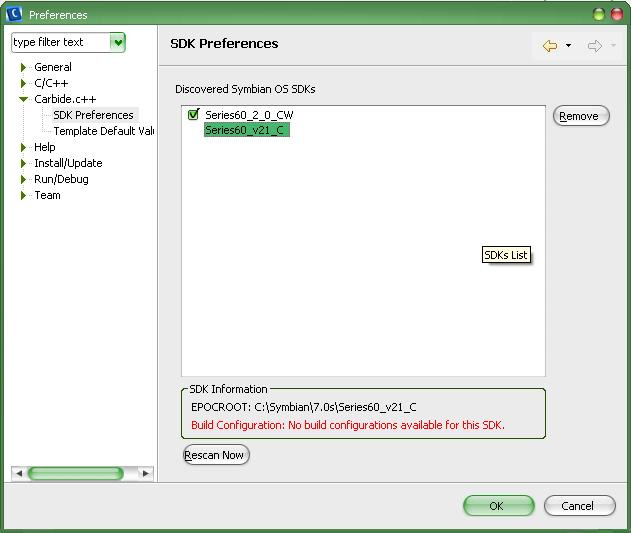Click the red Build Configuration warning text

tap(348, 425)
